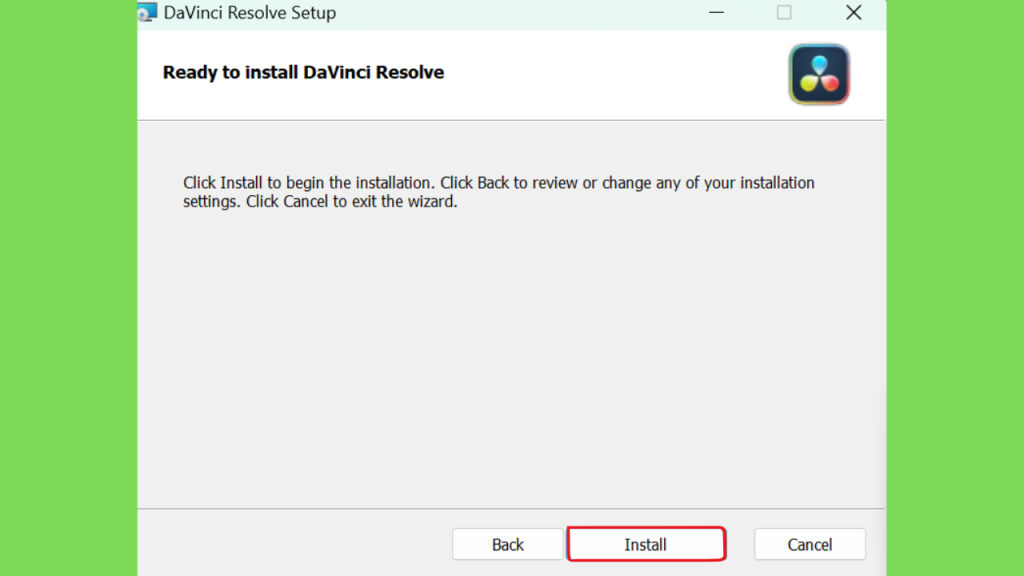Click the Install button

[646, 544]
